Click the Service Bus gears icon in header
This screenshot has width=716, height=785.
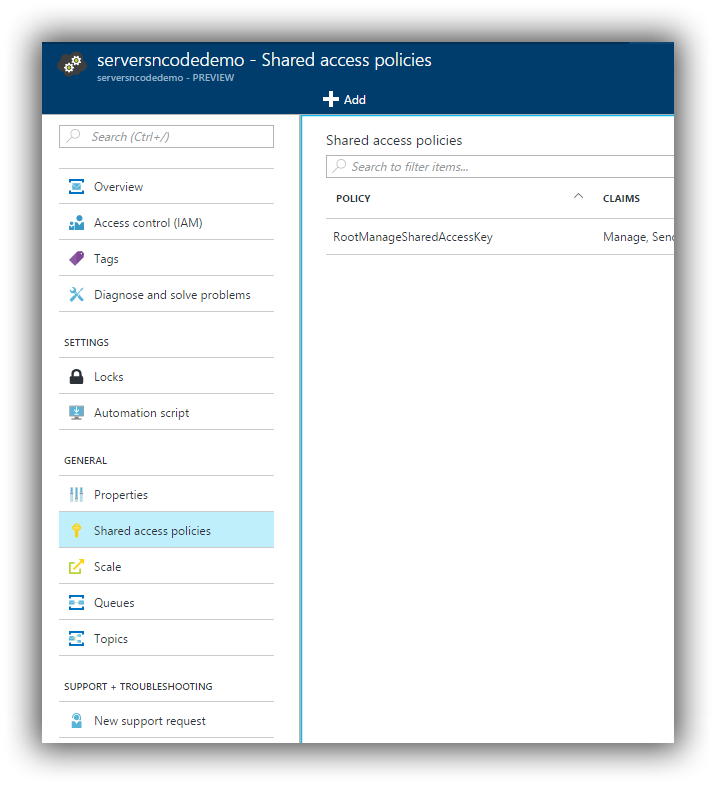[x=72, y=64]
